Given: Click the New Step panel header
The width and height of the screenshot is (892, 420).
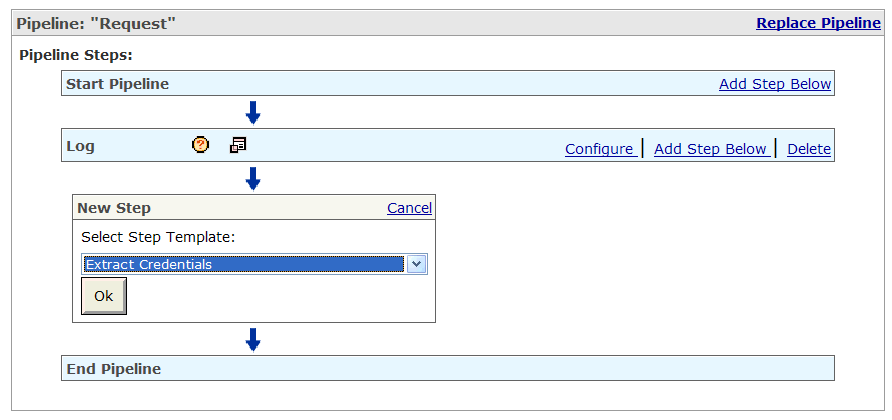Looking at the screenshot, I should tap(254, 208).
